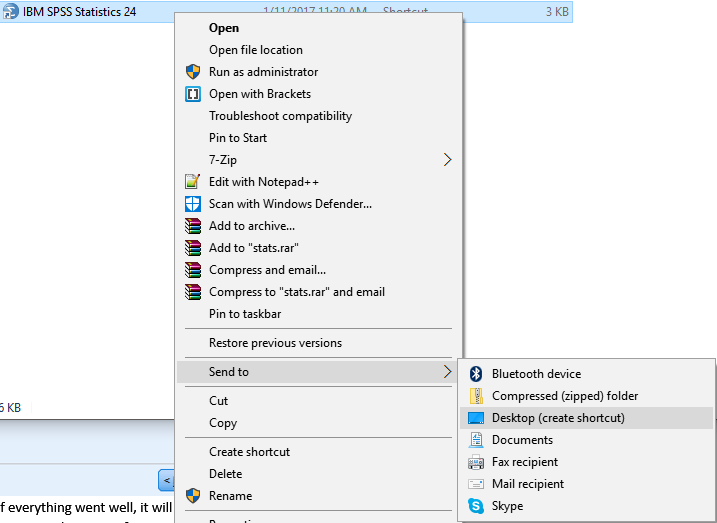Image resolution: width=717 pixels, height=523 pixels.
Task: Choose Open from the context menu
Action: click(318, 28)
